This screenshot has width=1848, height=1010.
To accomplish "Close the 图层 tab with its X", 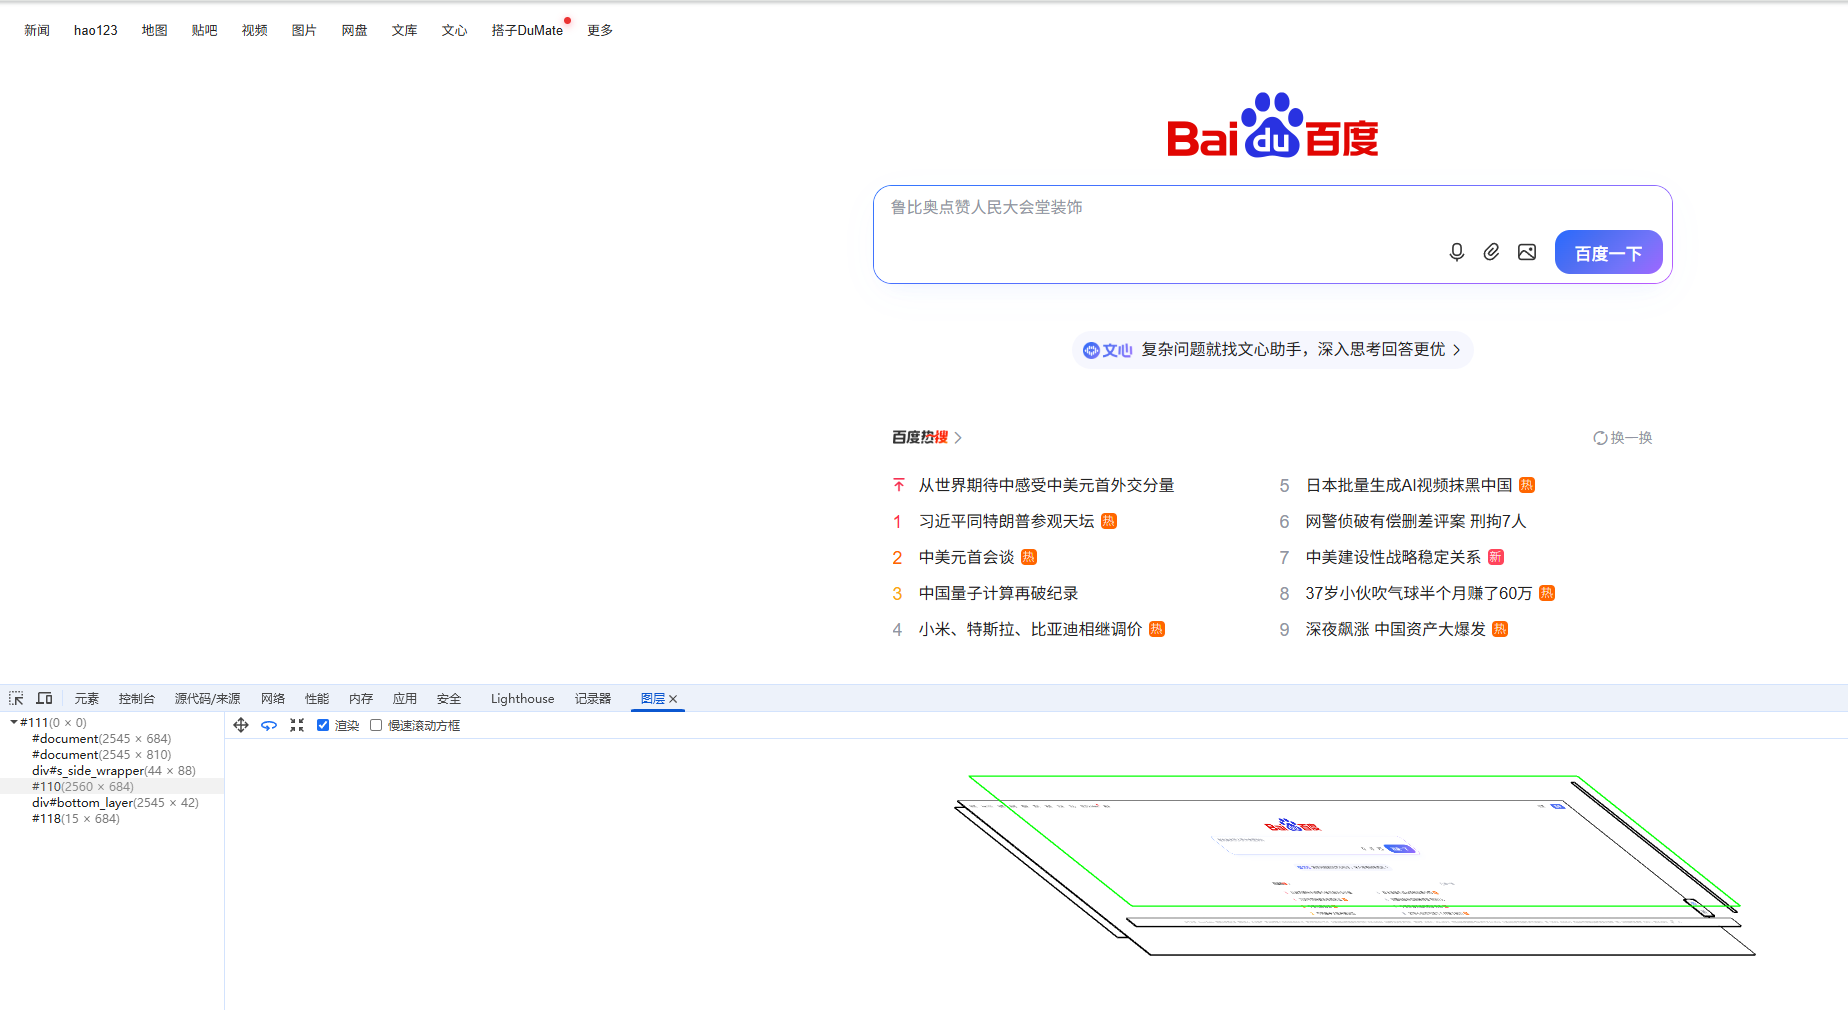I will [x=673, y=699].
